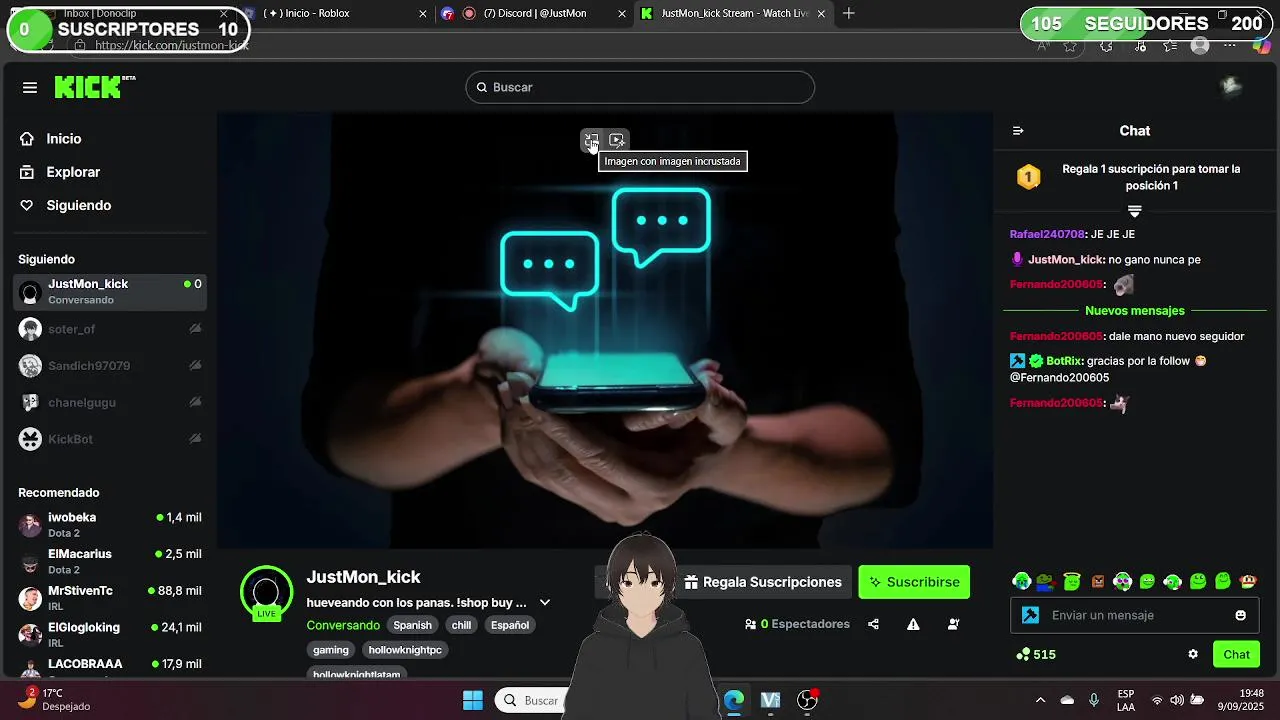Expand the stream title chevron

tap(545, 603)
